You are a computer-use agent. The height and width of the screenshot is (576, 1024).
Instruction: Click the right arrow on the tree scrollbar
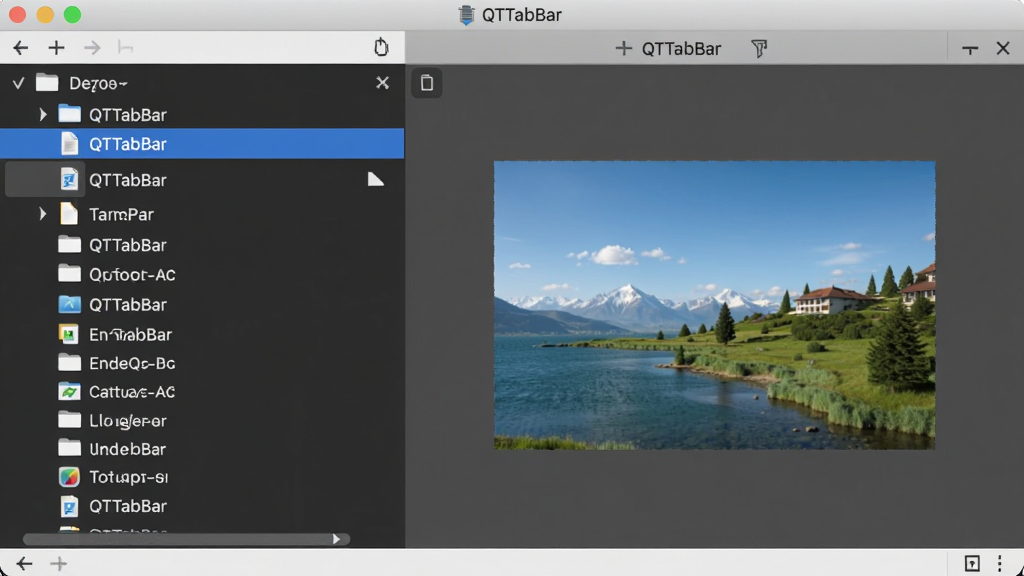(x=337, y=539)
